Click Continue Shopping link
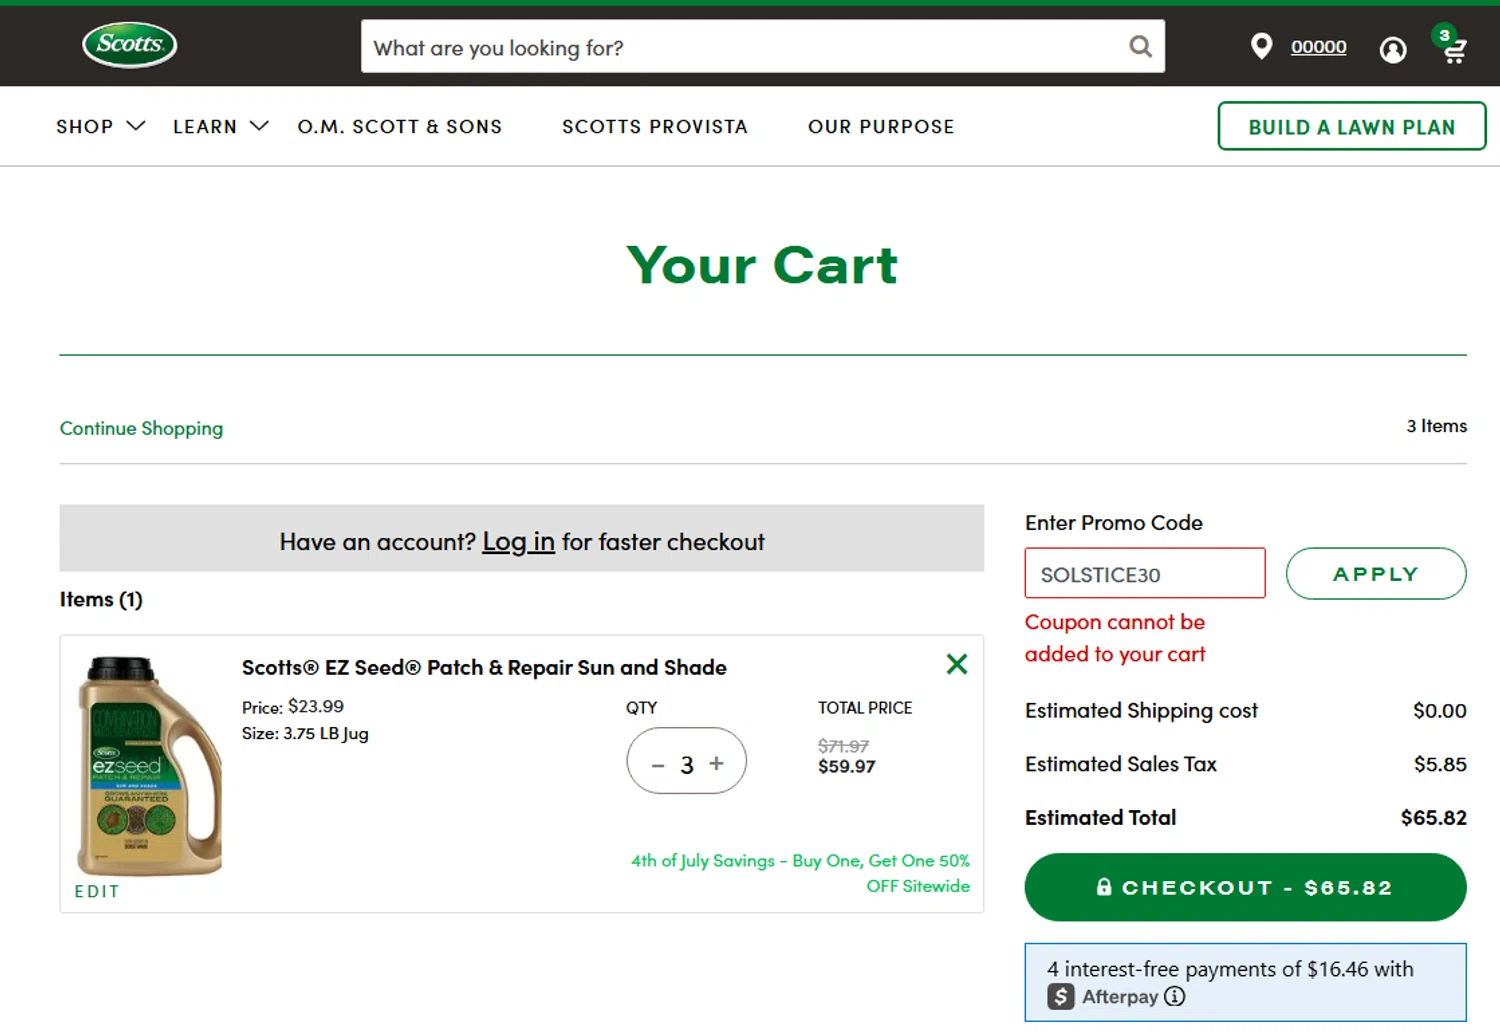 coord(141,428)
